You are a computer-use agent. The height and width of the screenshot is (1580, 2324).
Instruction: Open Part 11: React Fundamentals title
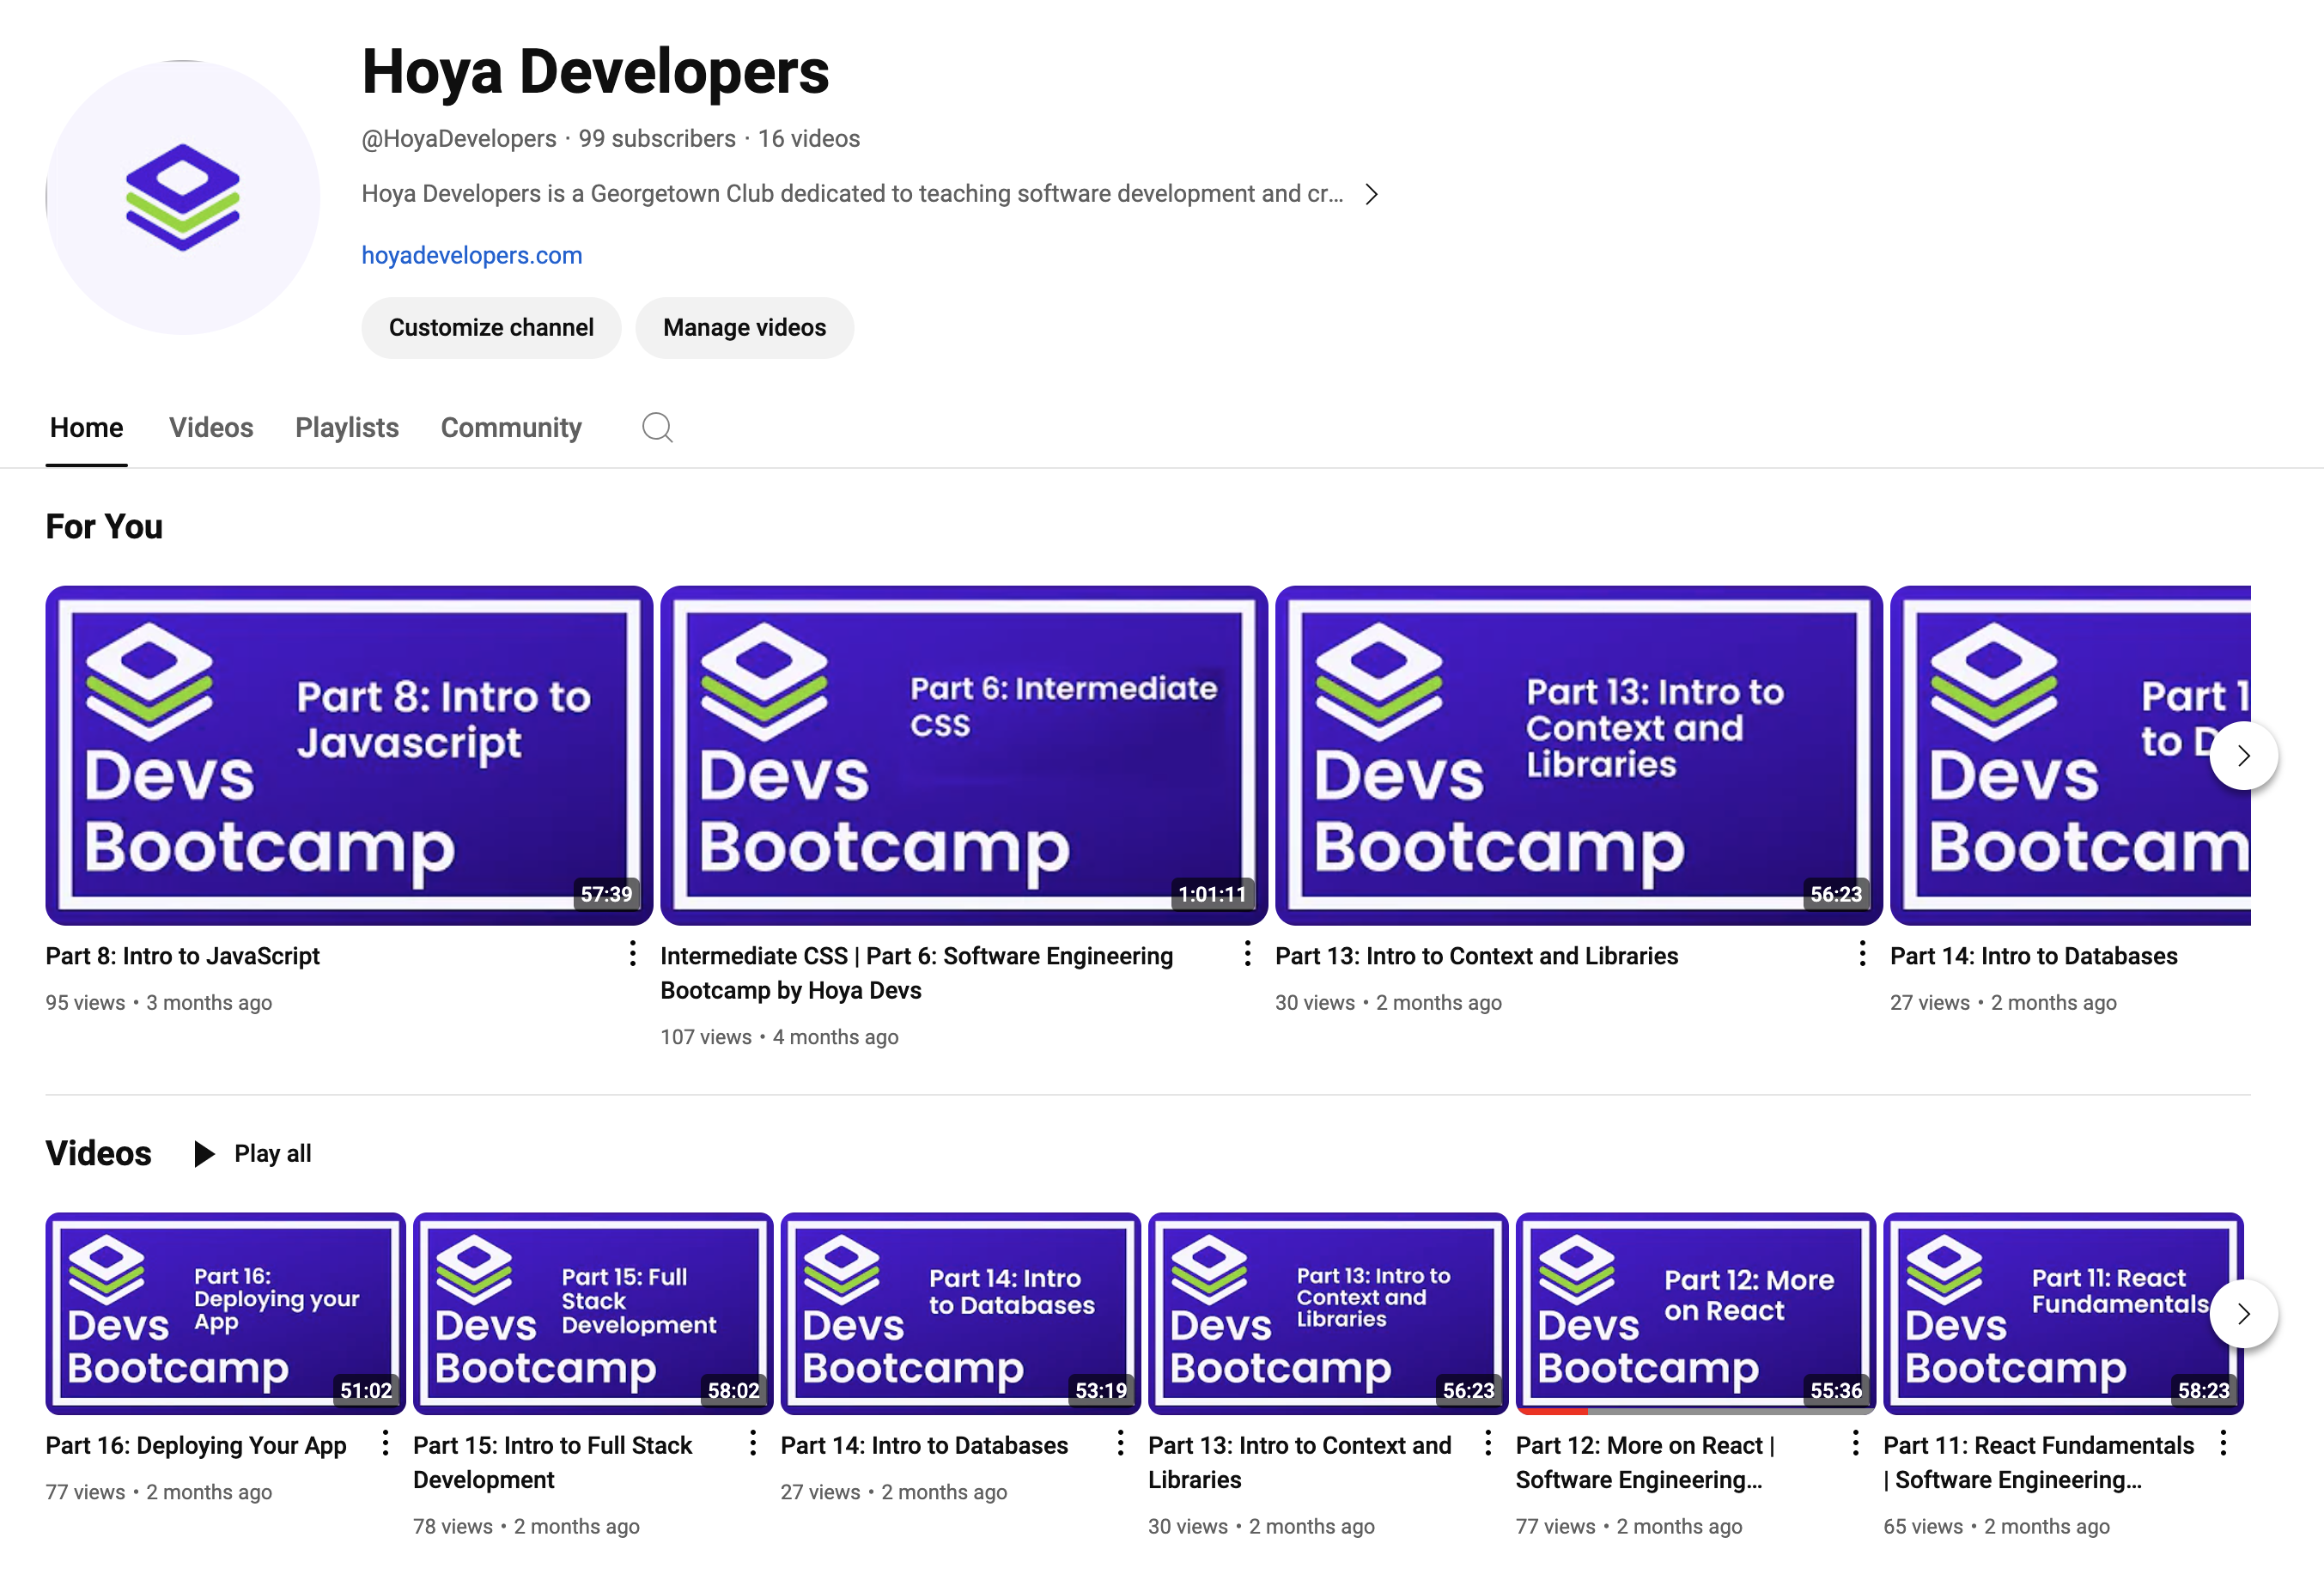[x=2039, y=1463]
